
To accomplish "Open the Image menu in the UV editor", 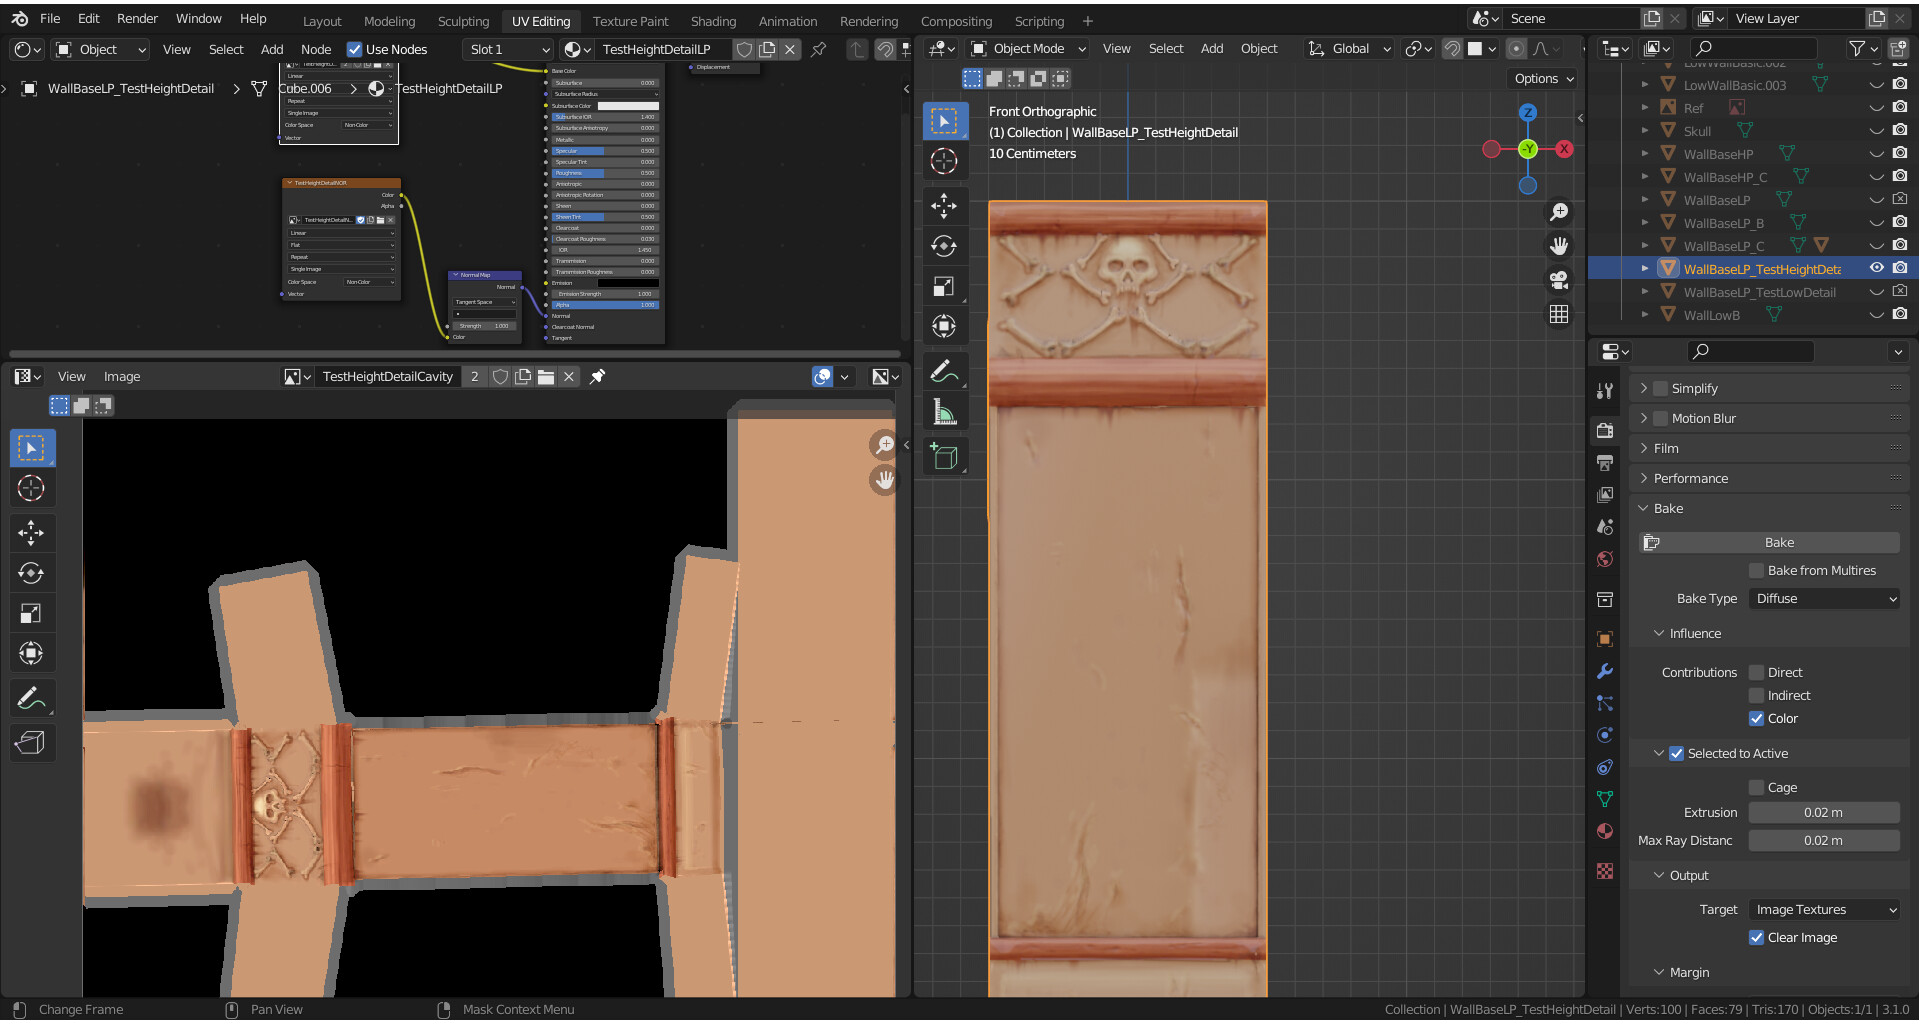I will (x=121, y=376).
